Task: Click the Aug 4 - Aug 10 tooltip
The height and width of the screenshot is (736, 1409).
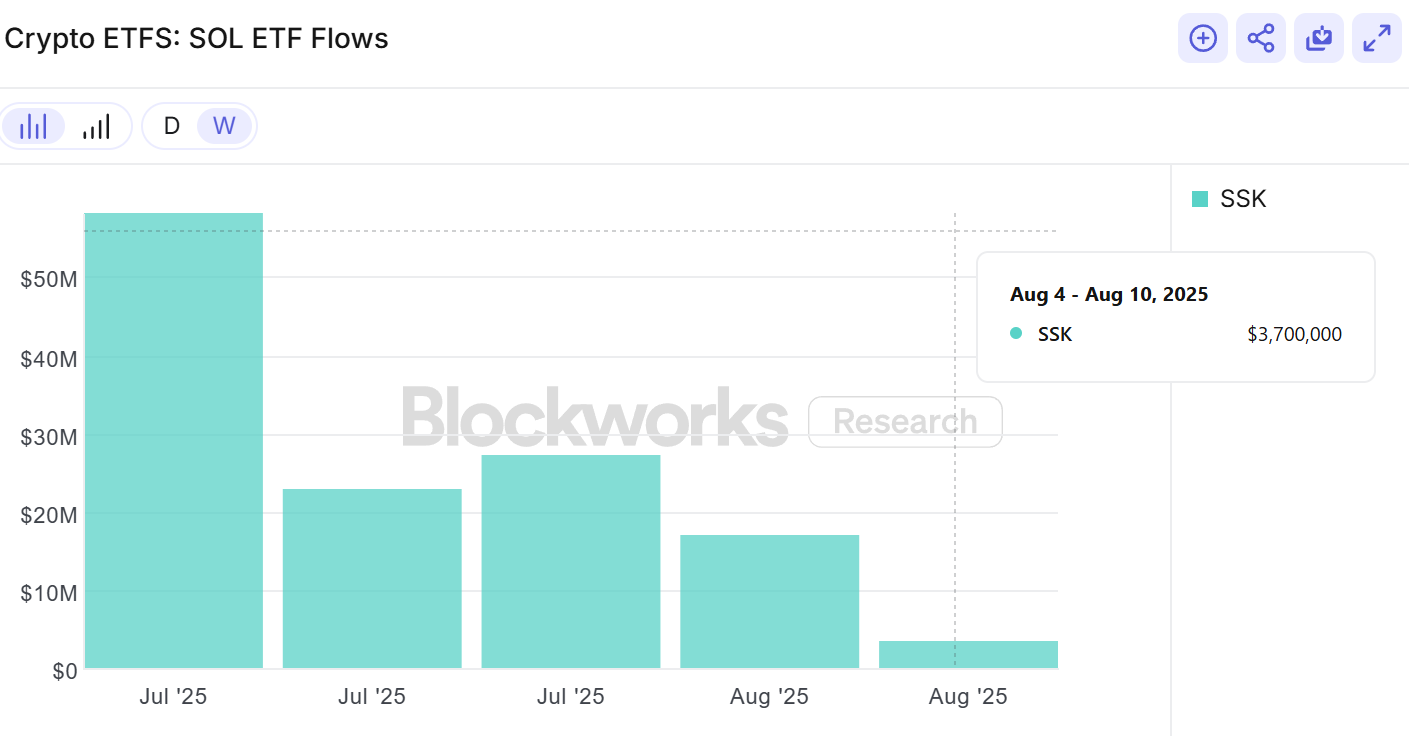Action: click(x=1176, y=315)
